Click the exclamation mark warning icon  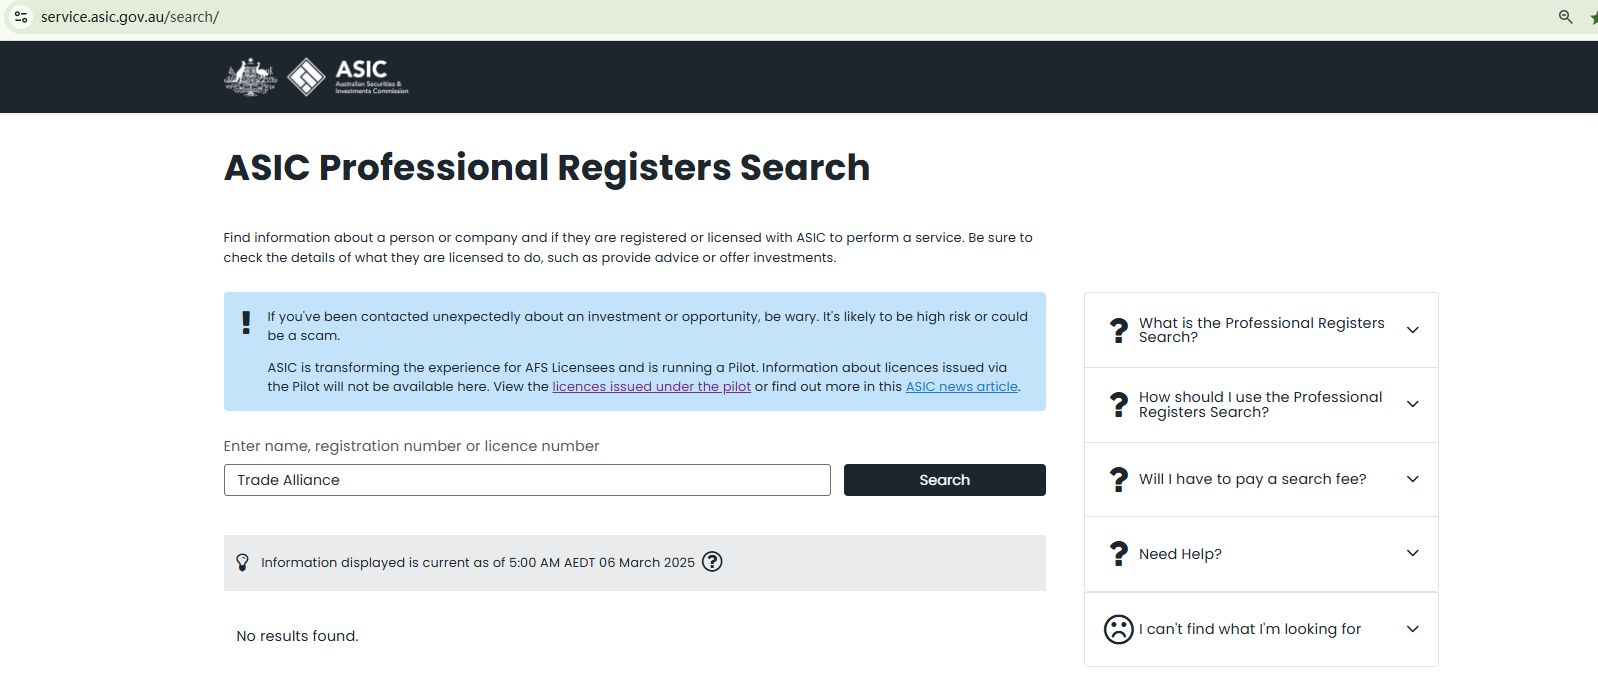click(246, 322)
